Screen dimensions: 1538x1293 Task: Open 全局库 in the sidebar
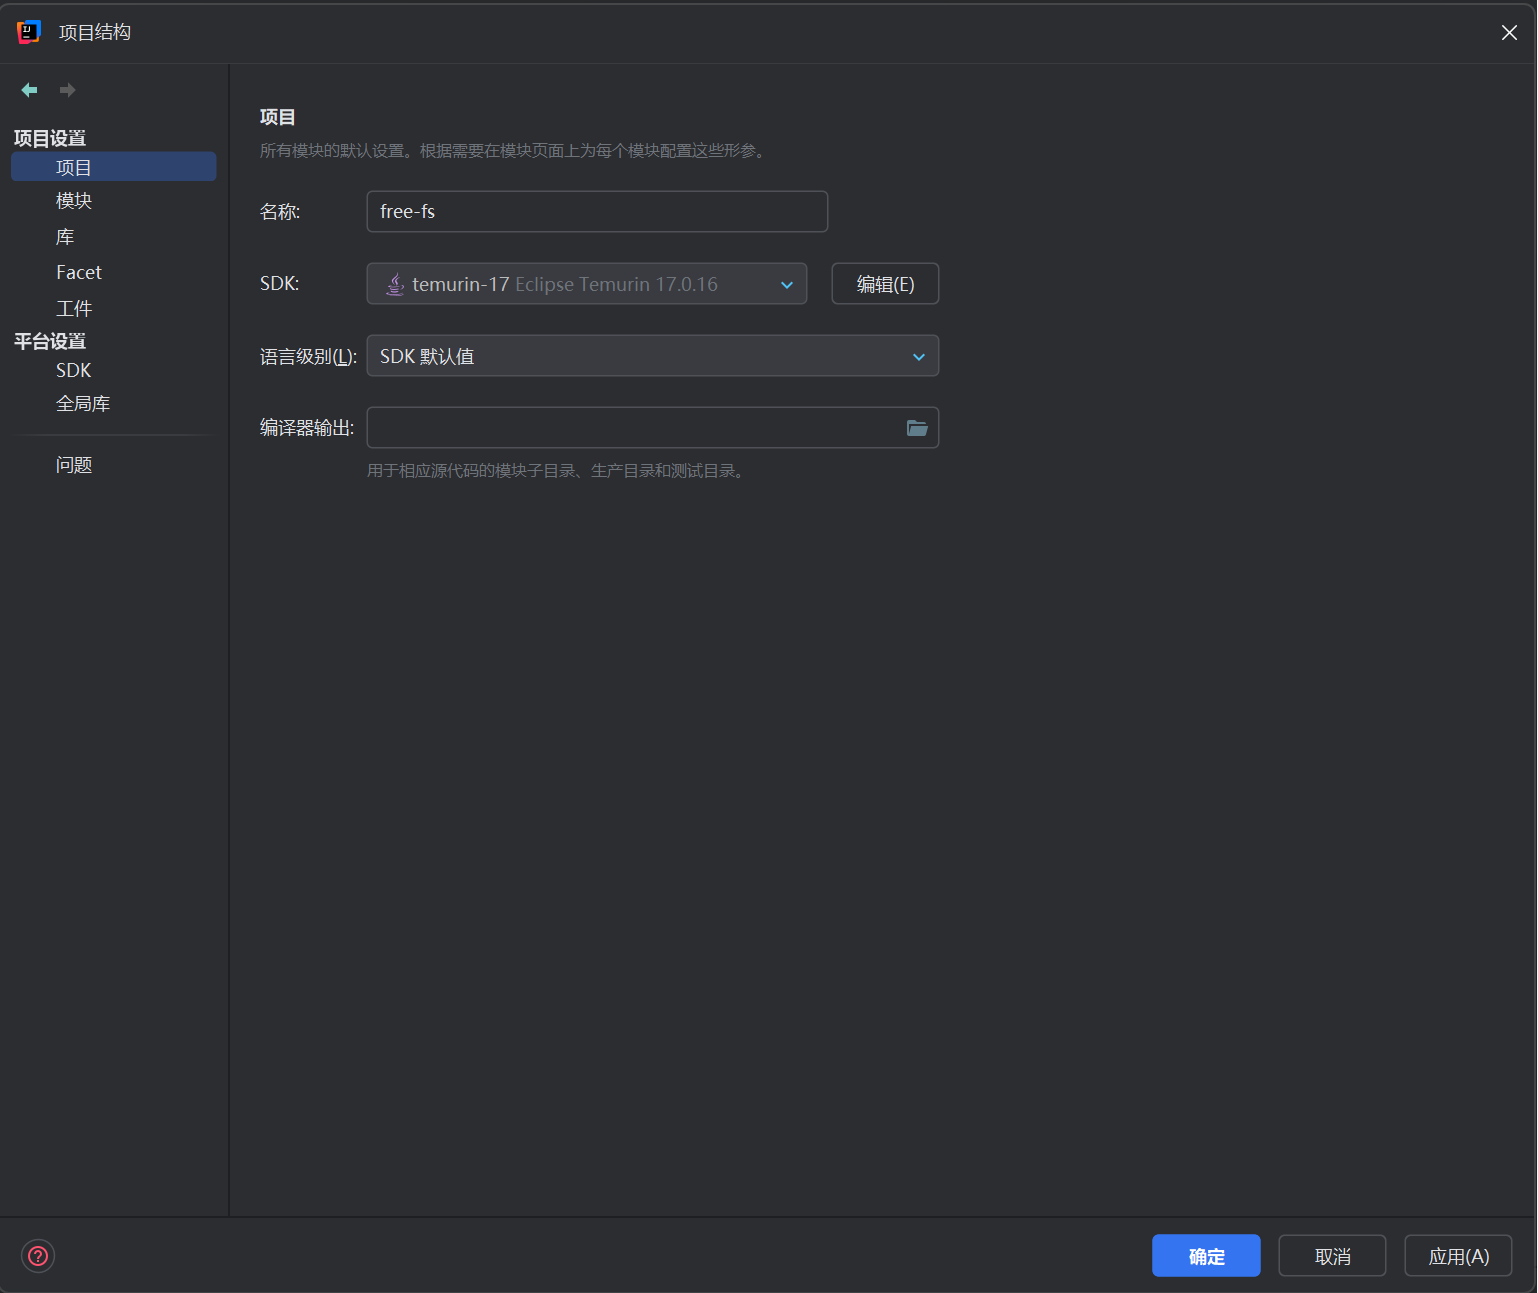tap(83, 404)
